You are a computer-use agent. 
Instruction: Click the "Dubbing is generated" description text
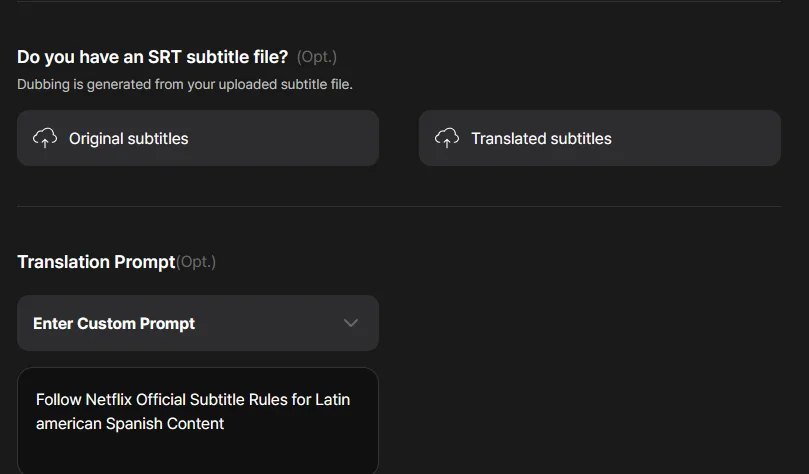pos(185,85)
